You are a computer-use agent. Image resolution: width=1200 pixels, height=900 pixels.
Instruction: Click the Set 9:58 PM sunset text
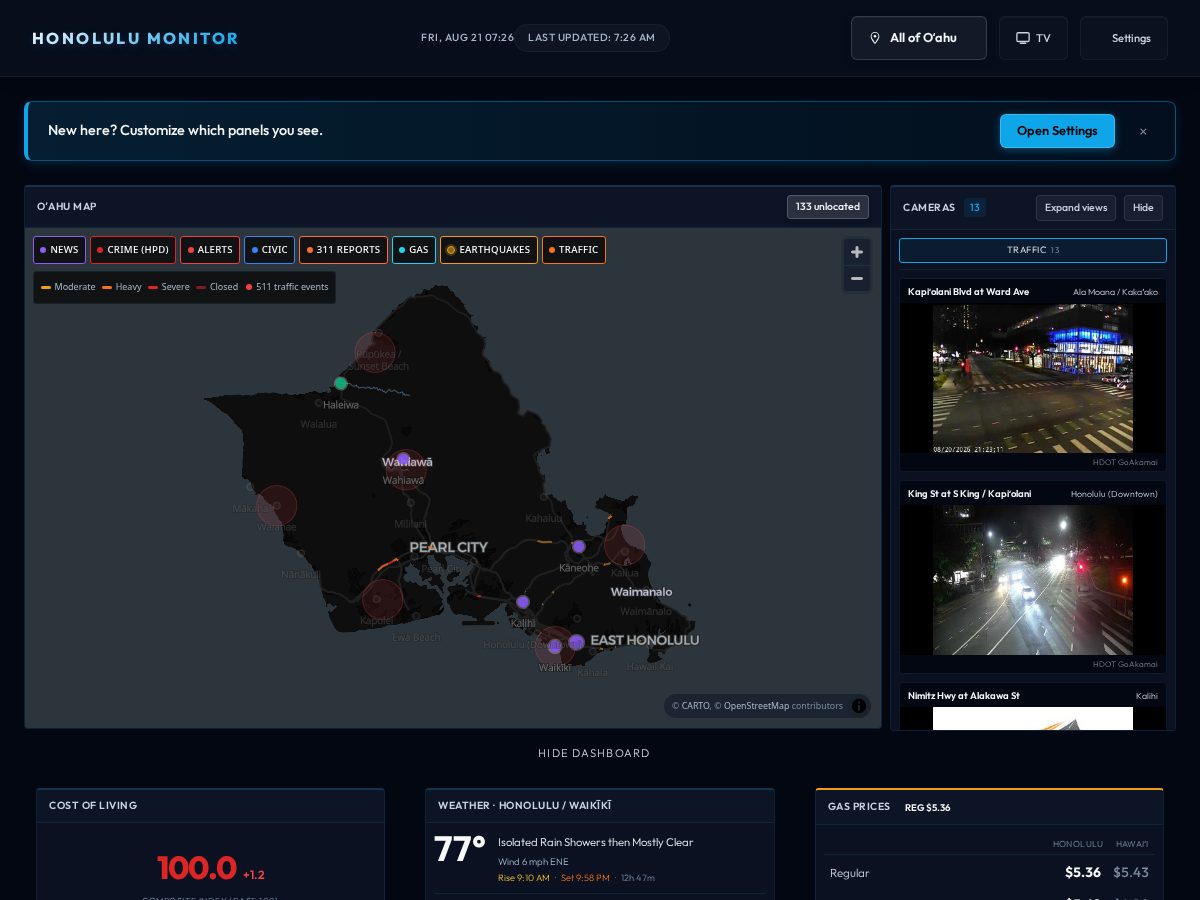[585, 878]
